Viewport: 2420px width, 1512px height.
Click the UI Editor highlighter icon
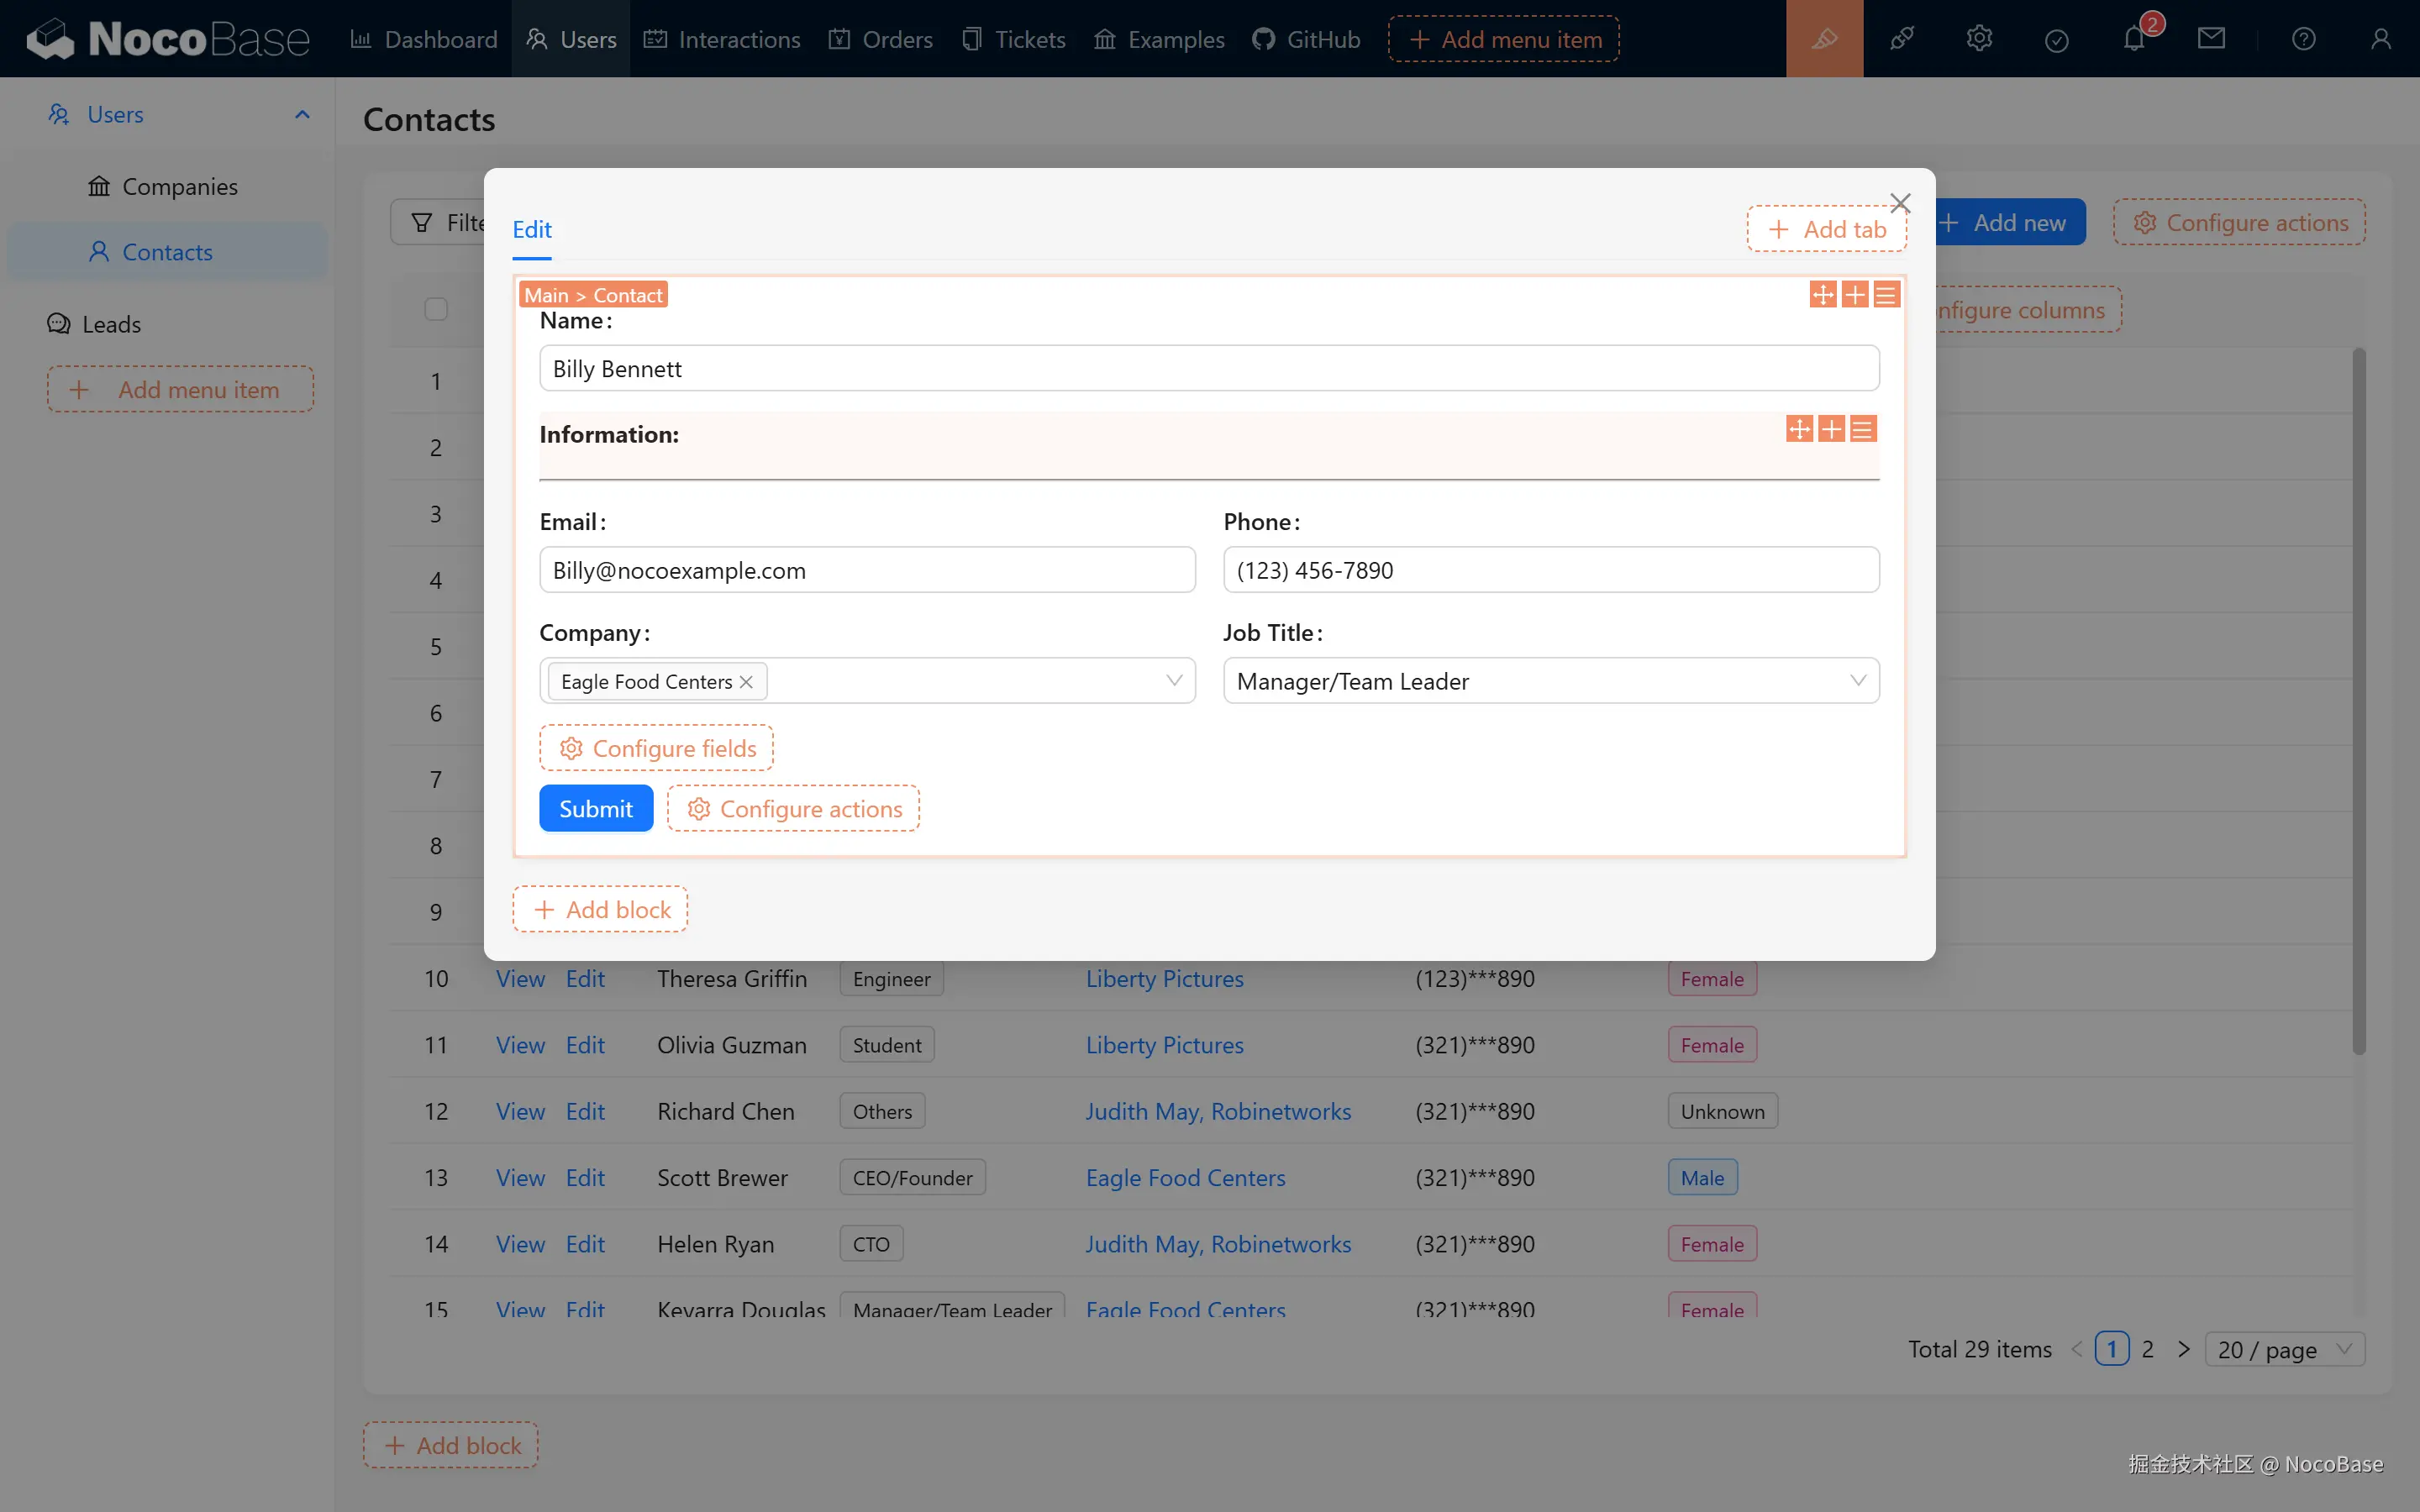(x=1824, y=39)
